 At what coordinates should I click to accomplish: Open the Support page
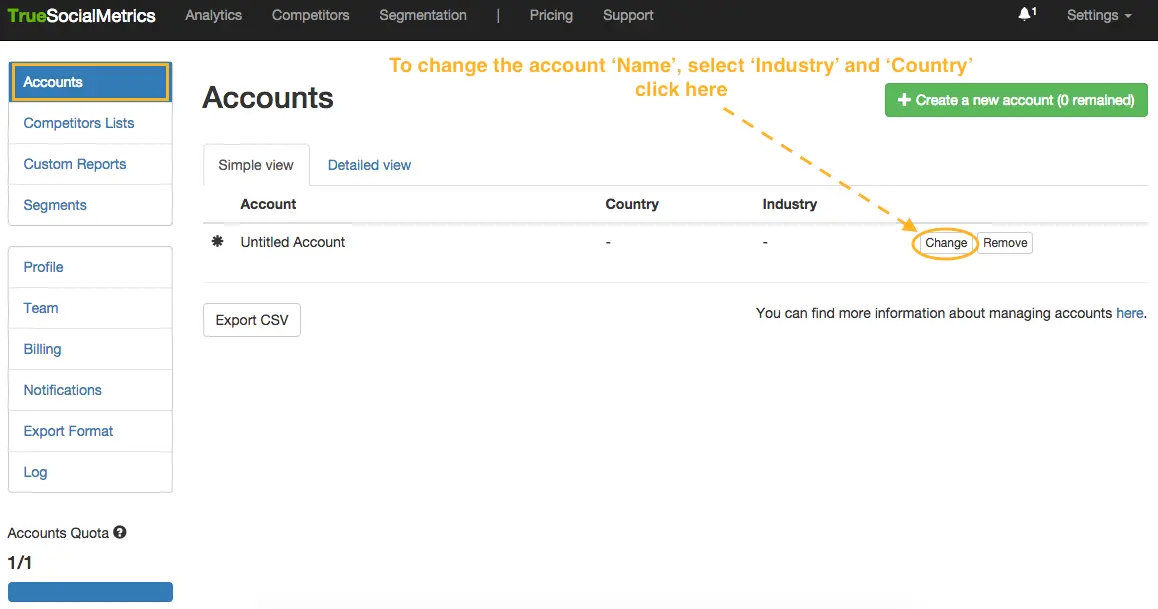[x=628, y=15]
